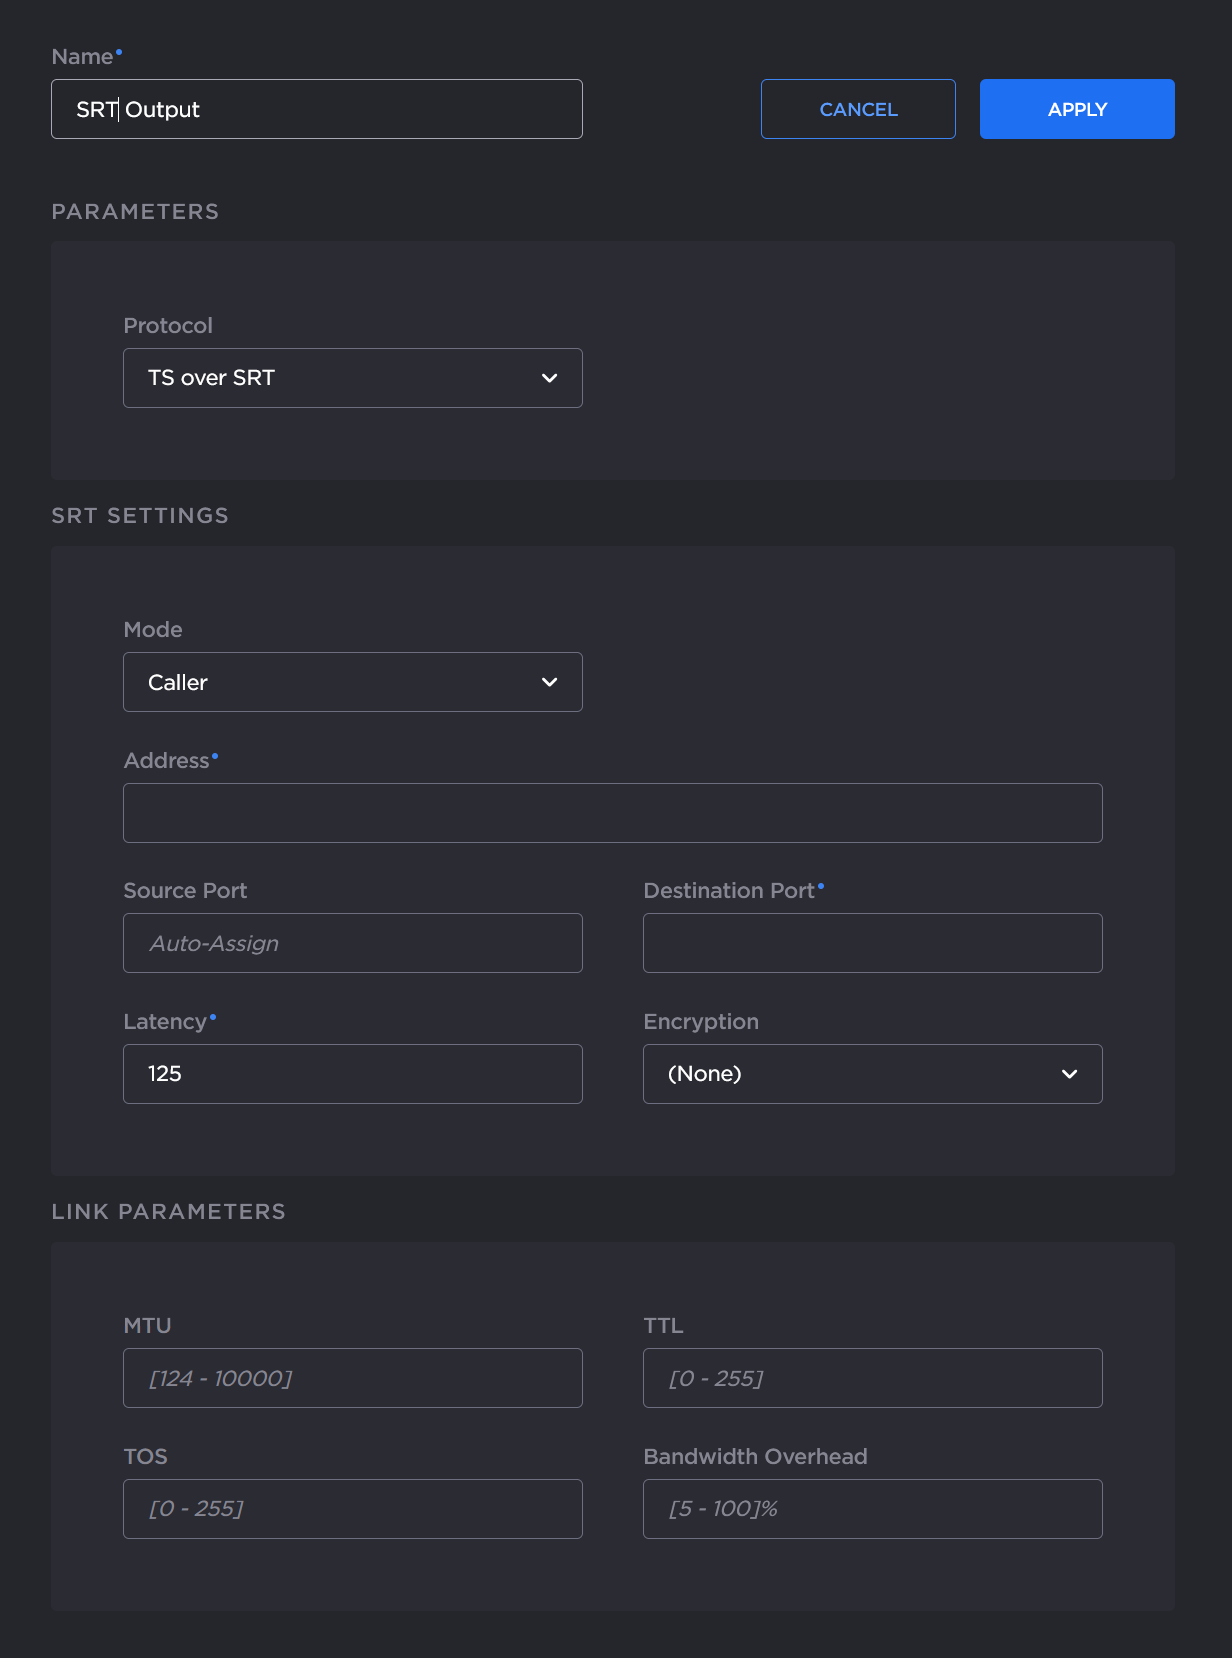
Task: Click the Encryption dropdown chevron arrow
Action: click(1069, 1074)
